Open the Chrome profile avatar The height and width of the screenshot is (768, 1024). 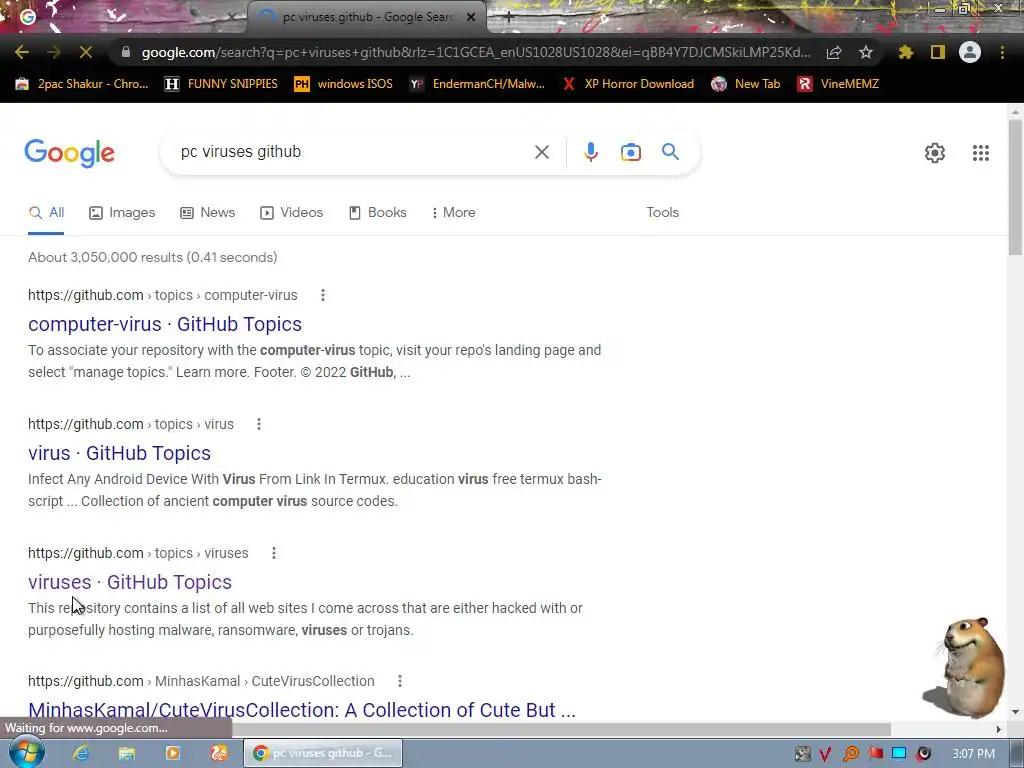click(970, 52)
